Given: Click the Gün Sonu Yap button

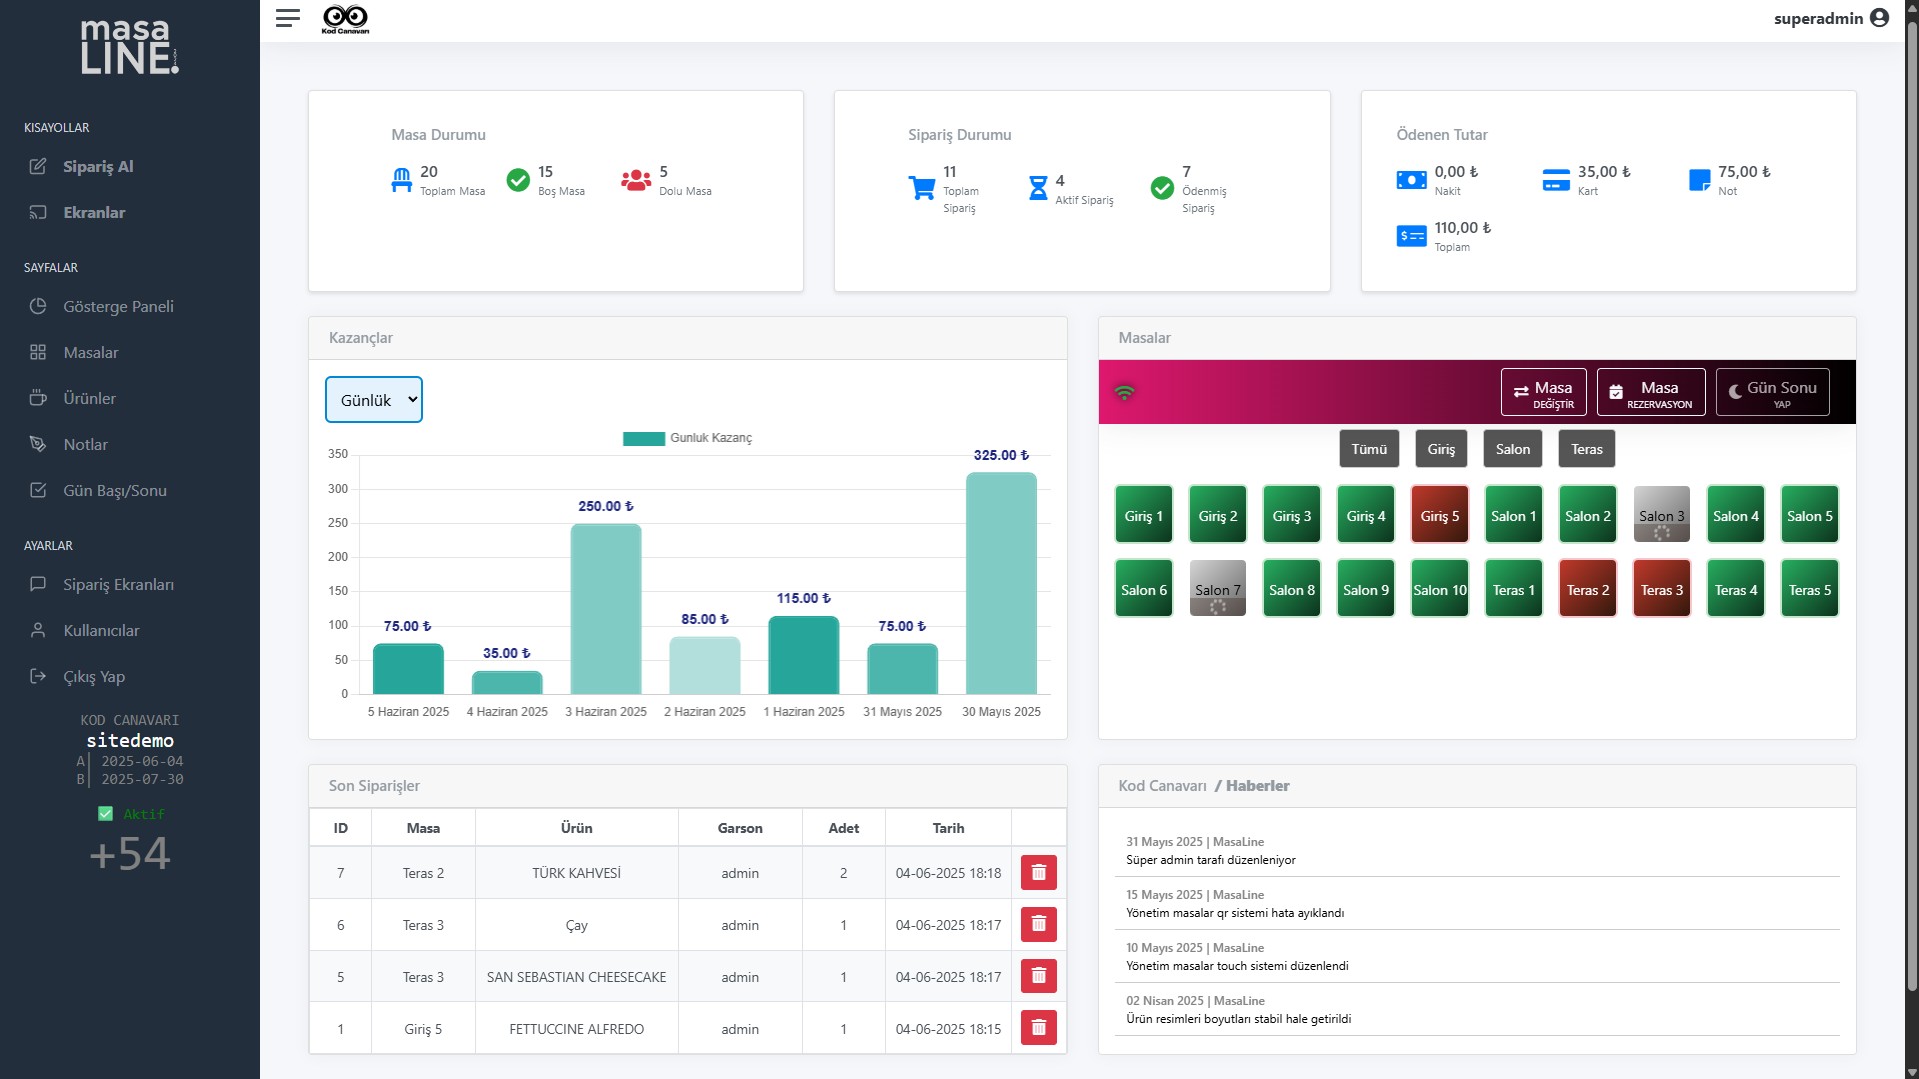Looking at the screenshot, I should pyautogui.click(x=1772, y=393).
